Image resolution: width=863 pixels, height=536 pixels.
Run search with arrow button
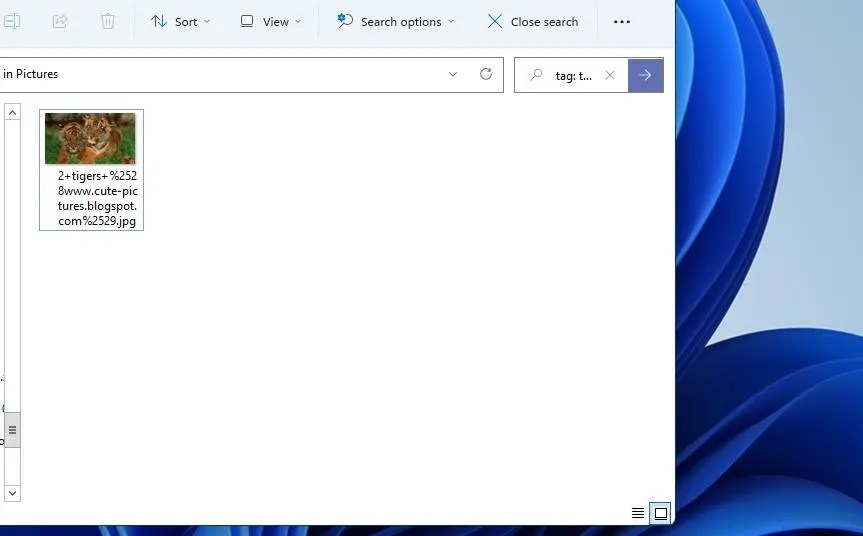point(646,75)
